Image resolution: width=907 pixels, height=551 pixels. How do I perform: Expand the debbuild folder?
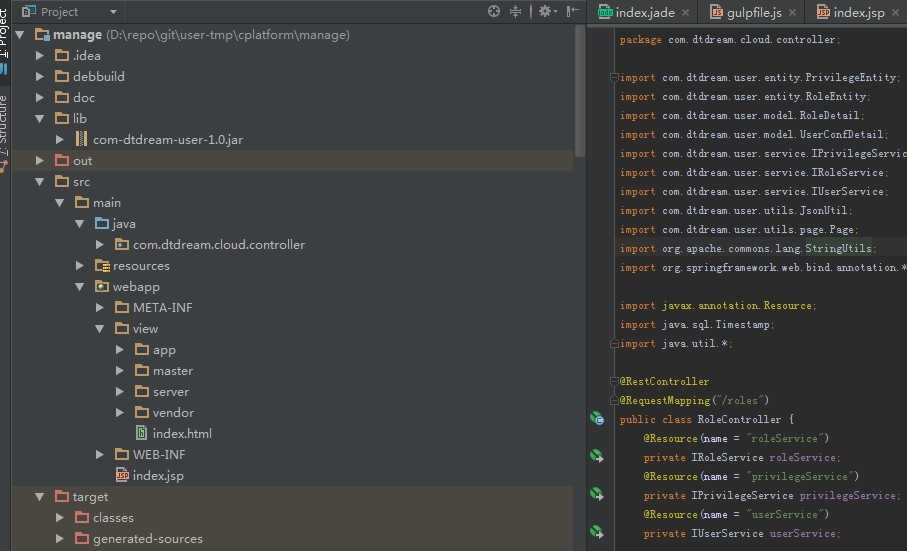[39, 76]
